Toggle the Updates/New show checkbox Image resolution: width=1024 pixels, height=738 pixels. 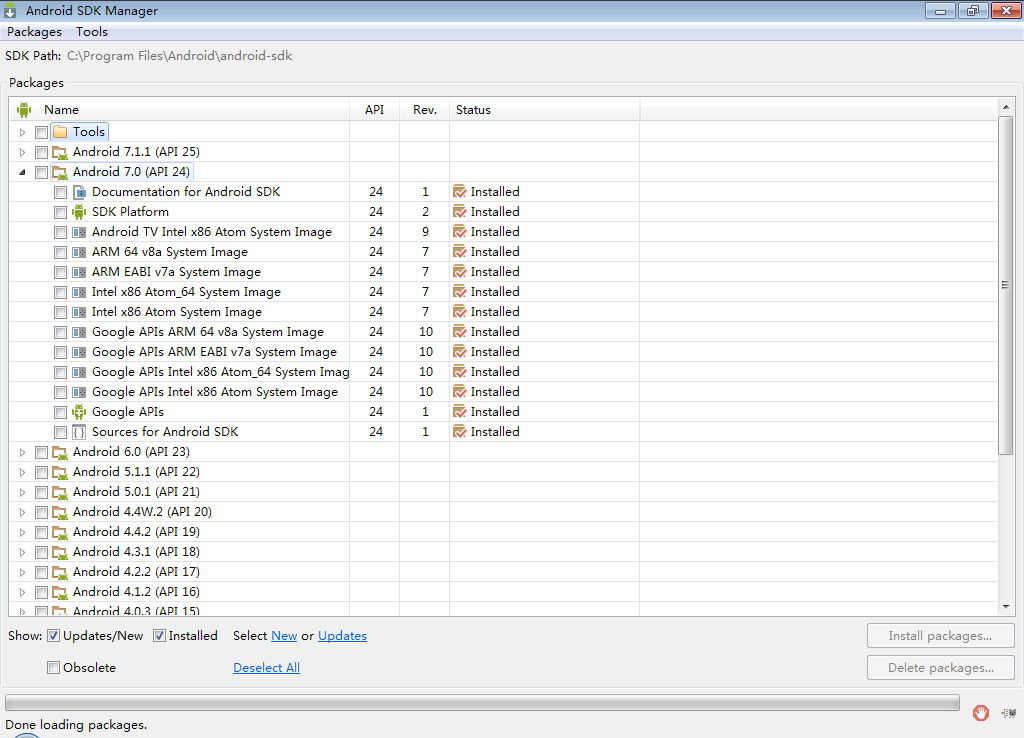point(54,635)
